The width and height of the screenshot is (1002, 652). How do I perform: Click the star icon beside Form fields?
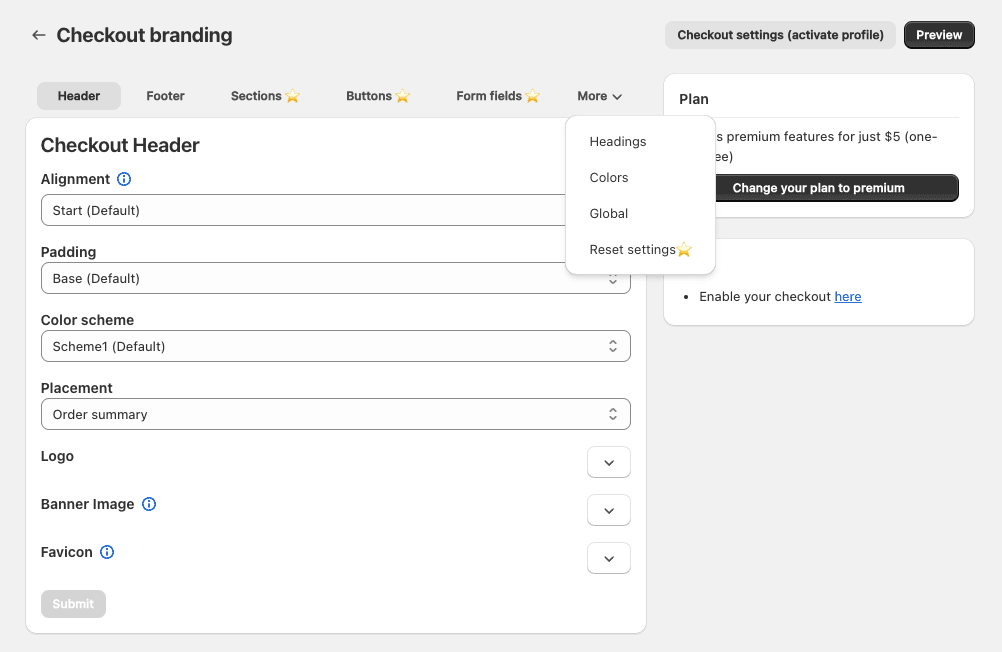pos(532,96)
